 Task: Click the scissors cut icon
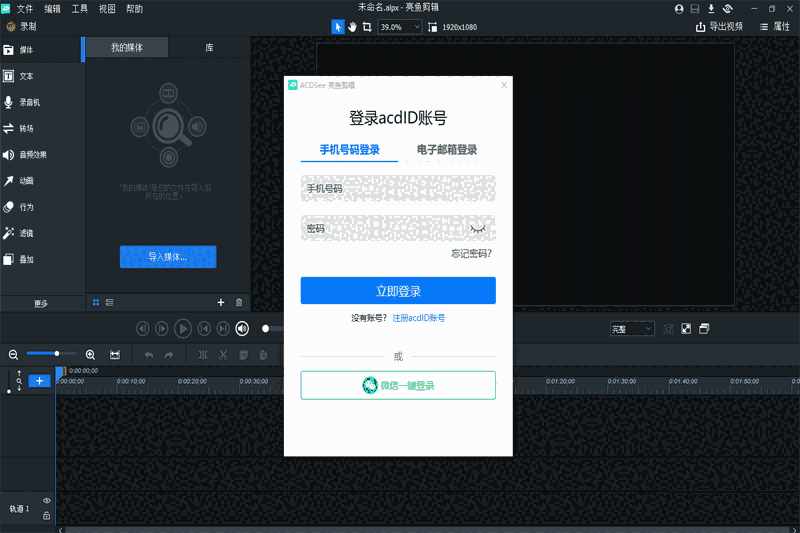pos(223,355)
